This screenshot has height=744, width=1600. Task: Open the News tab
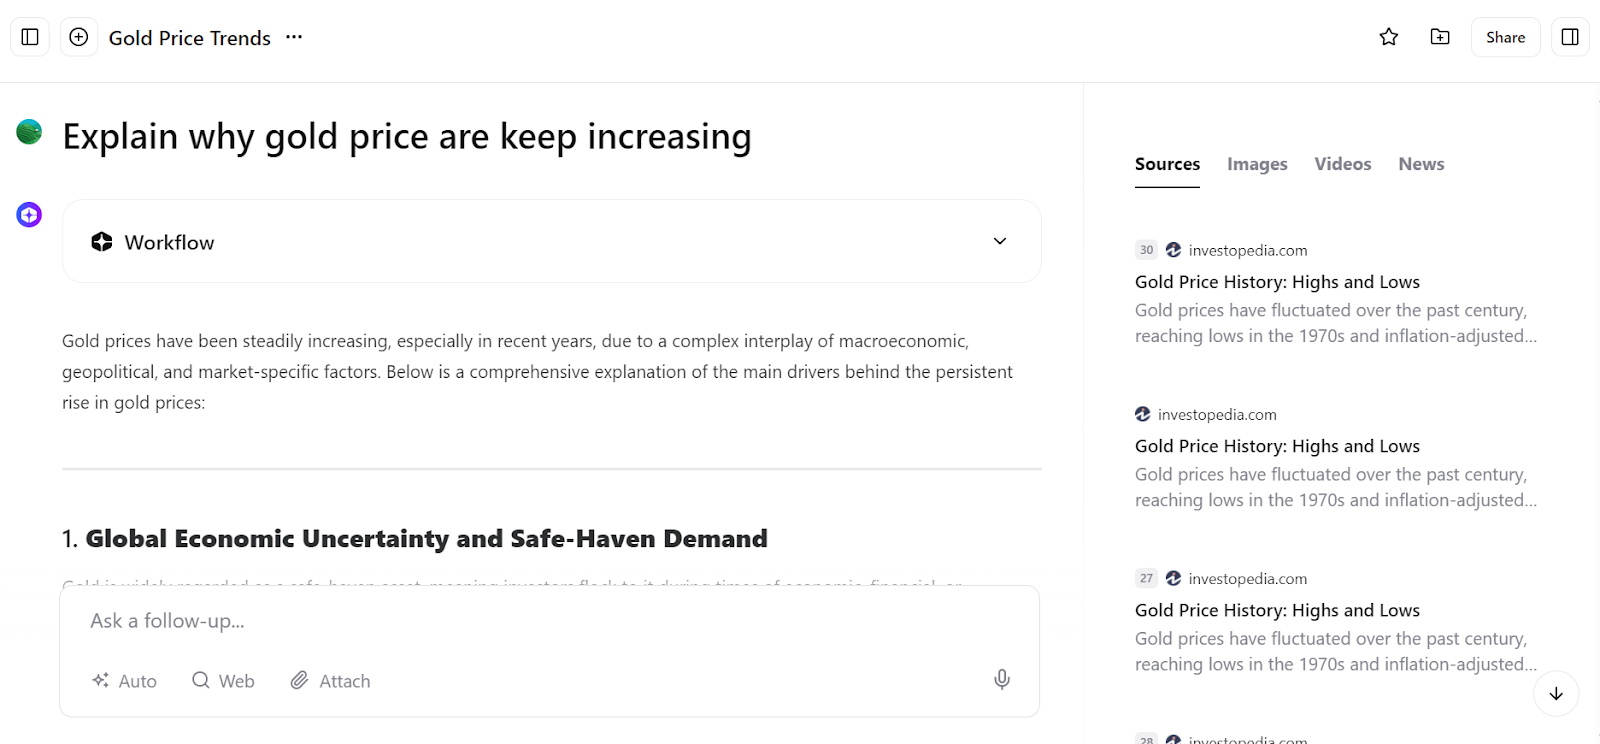[1421, 164]
